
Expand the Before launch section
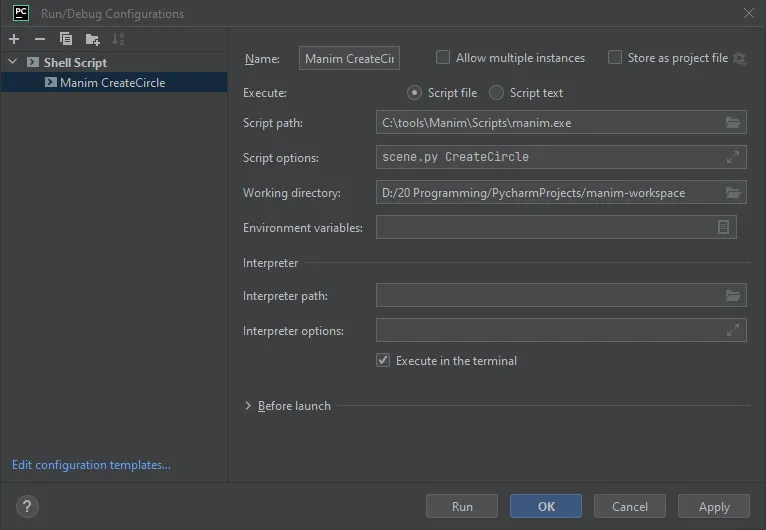248,406
